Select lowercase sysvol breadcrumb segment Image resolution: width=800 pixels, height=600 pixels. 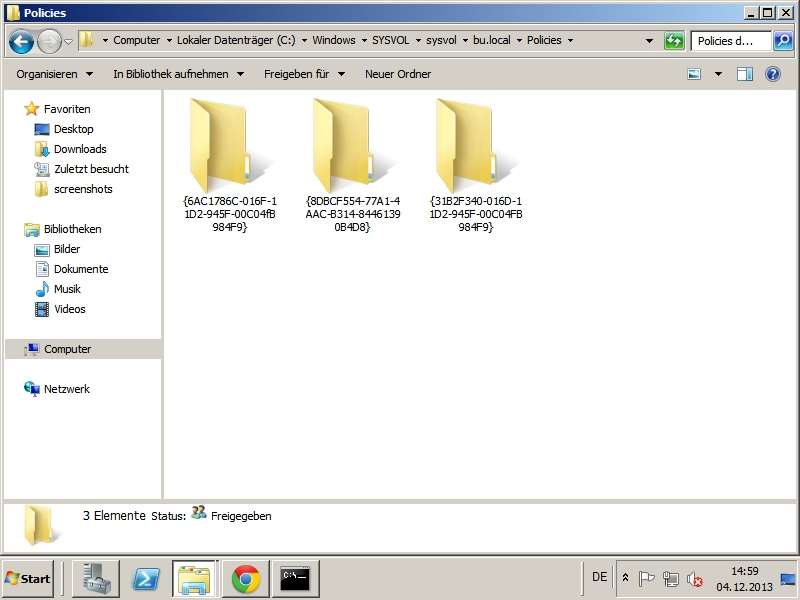tap(441, 40)
